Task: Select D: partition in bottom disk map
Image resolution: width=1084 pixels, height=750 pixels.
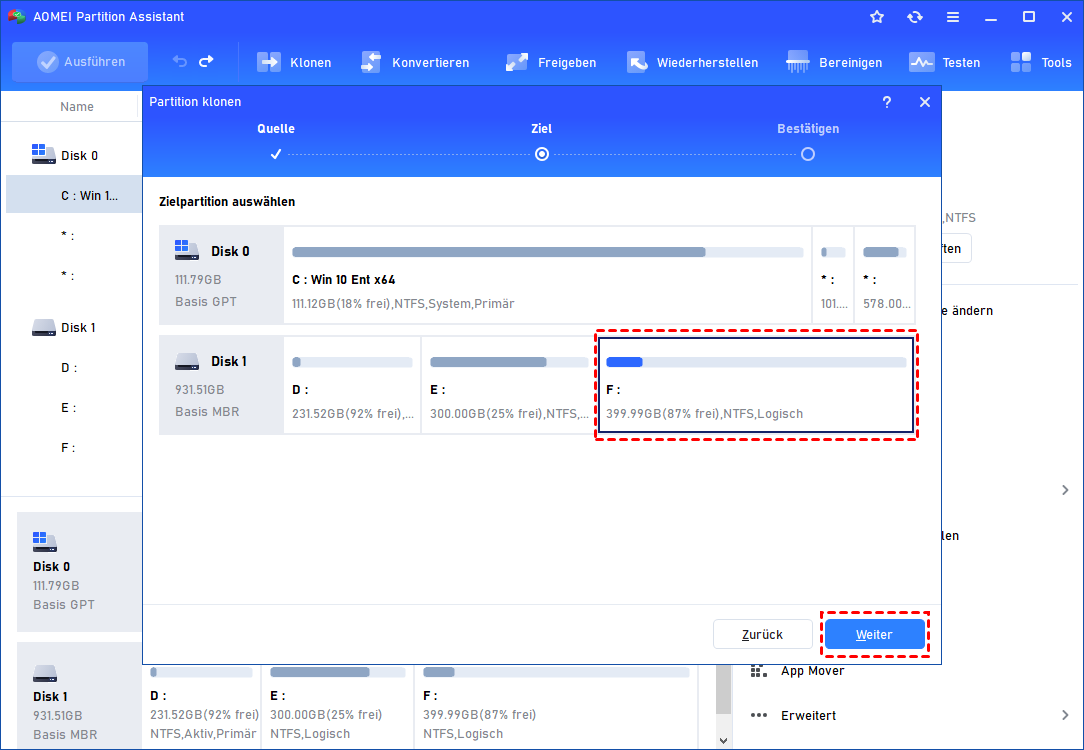Action: pos(202,704)
